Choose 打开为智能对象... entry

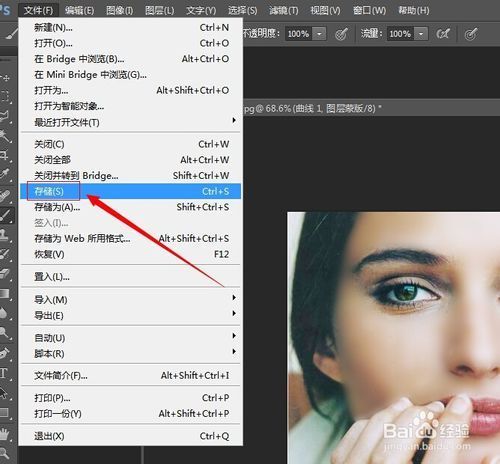point(131,106)
